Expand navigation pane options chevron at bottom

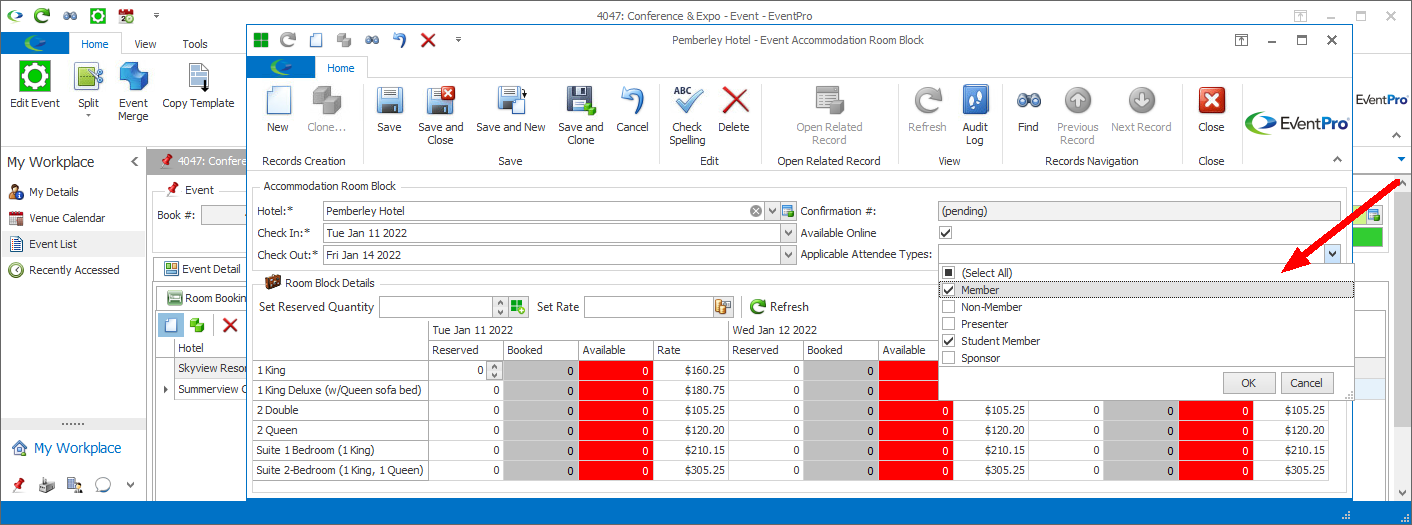pyautogui.click(x=130, y=485)
